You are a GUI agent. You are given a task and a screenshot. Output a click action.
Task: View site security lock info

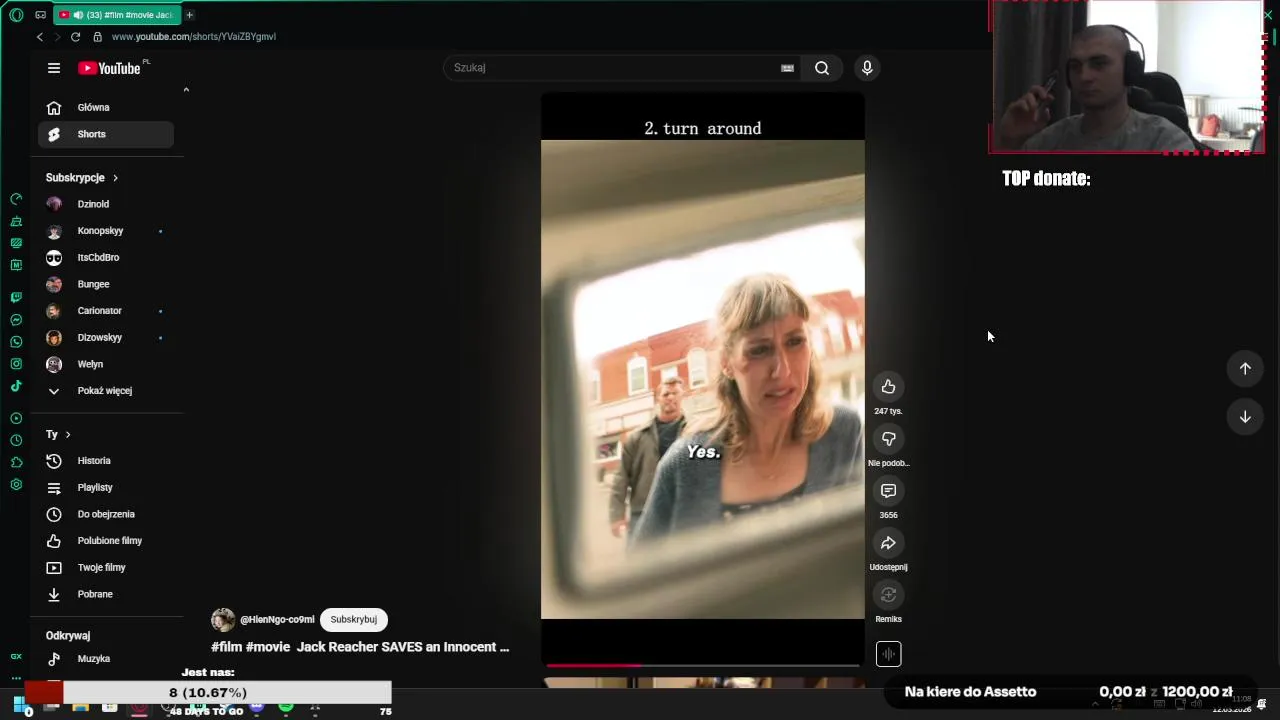click(x=97, y=37)
